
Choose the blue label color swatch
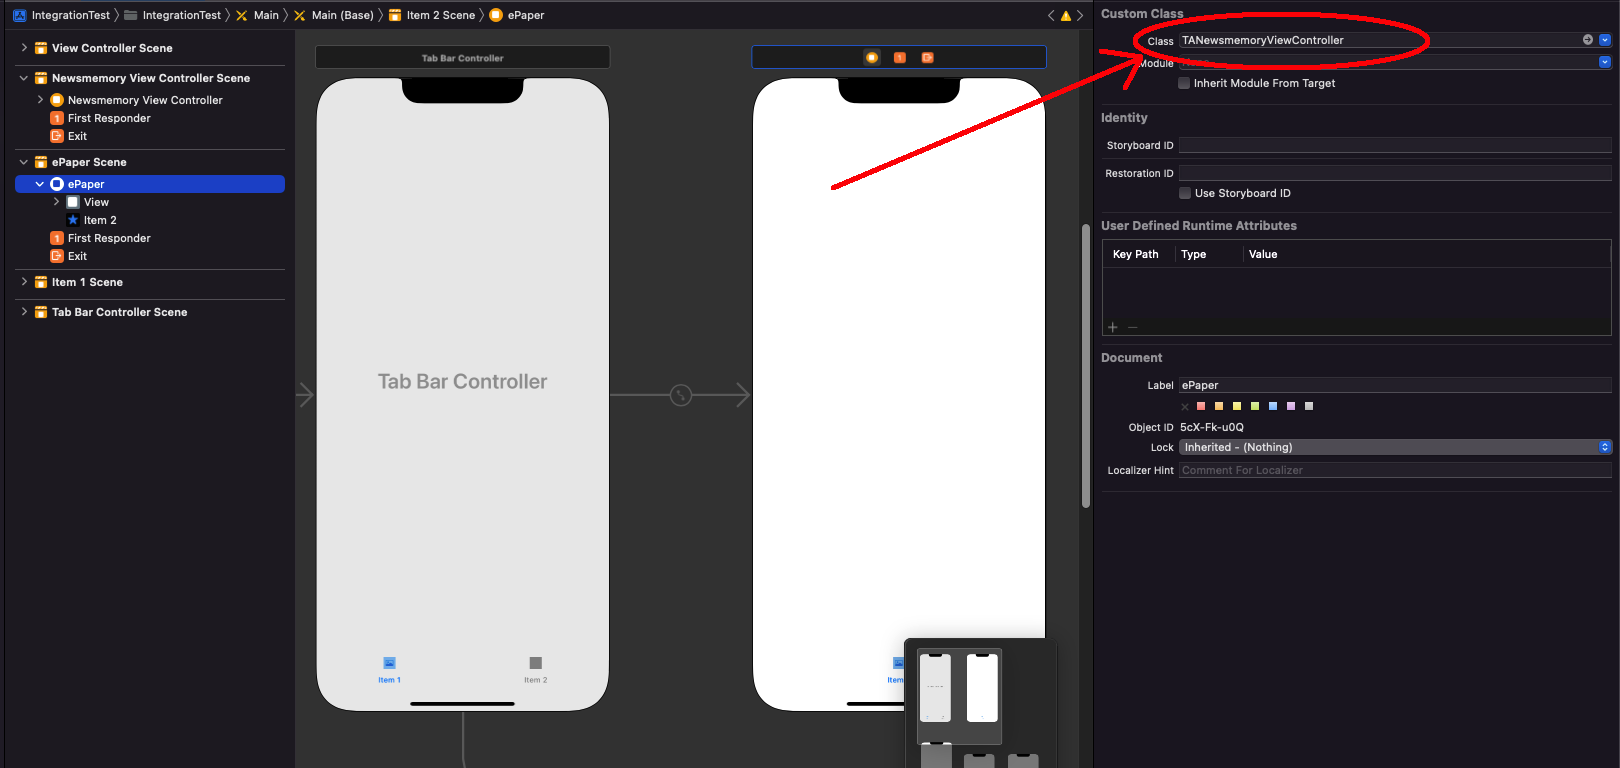coord(1273,406)
